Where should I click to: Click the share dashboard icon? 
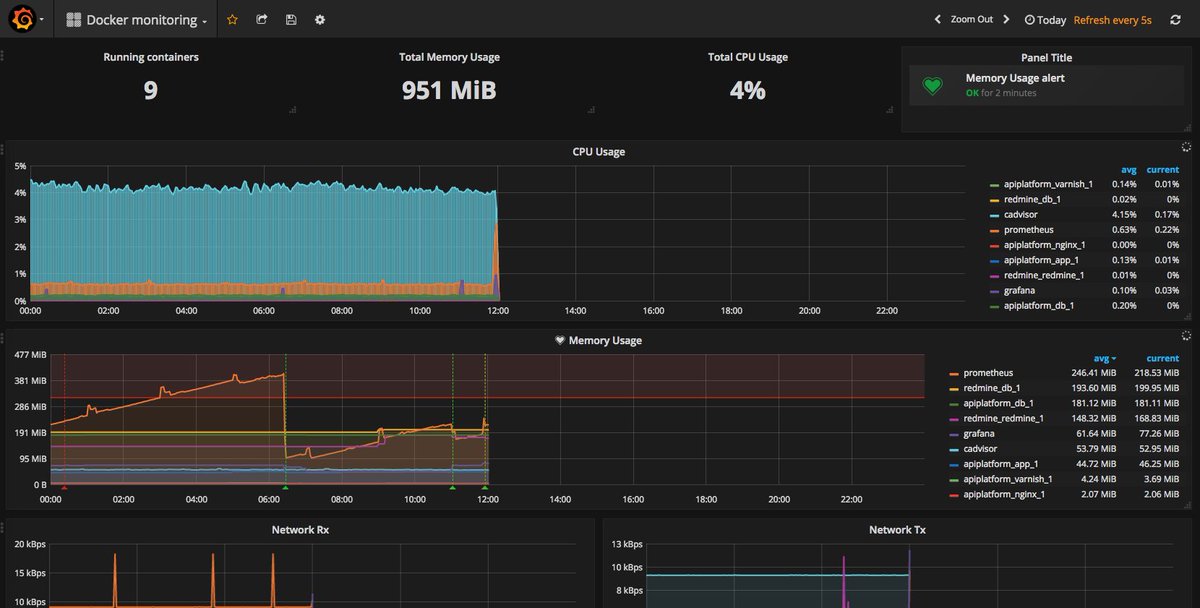click(262, 19)
